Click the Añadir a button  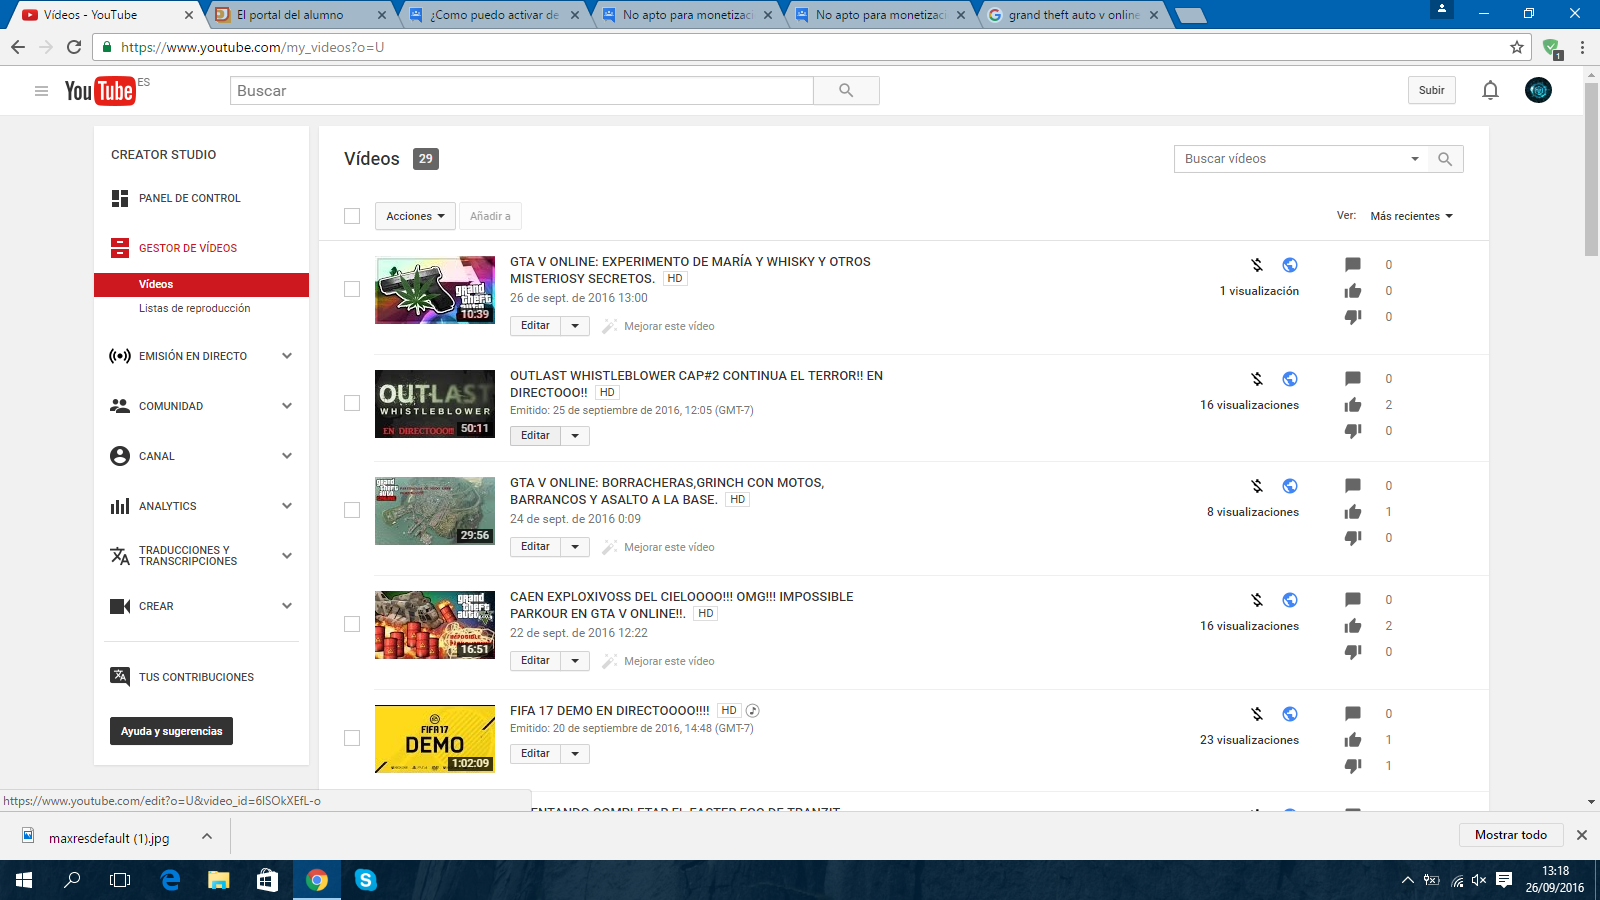(x=490, y=216)
